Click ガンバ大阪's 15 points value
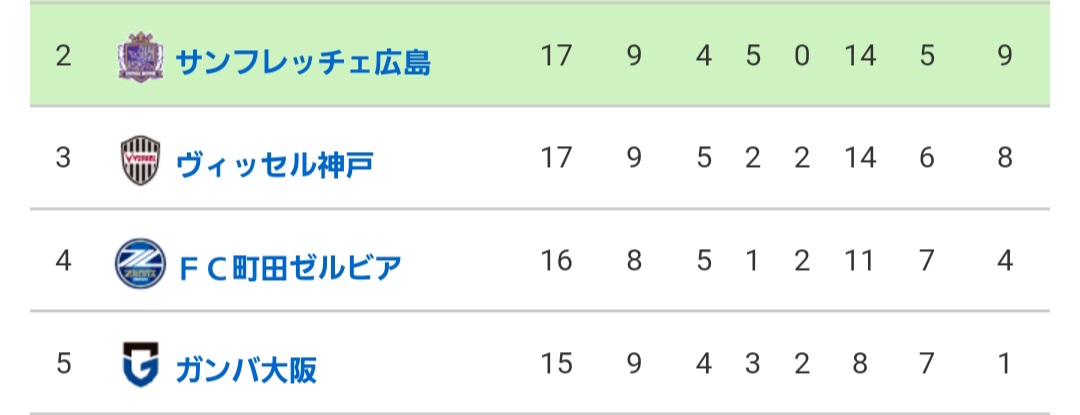Screen dimensions: 1080x415 (x=556, y=364)
